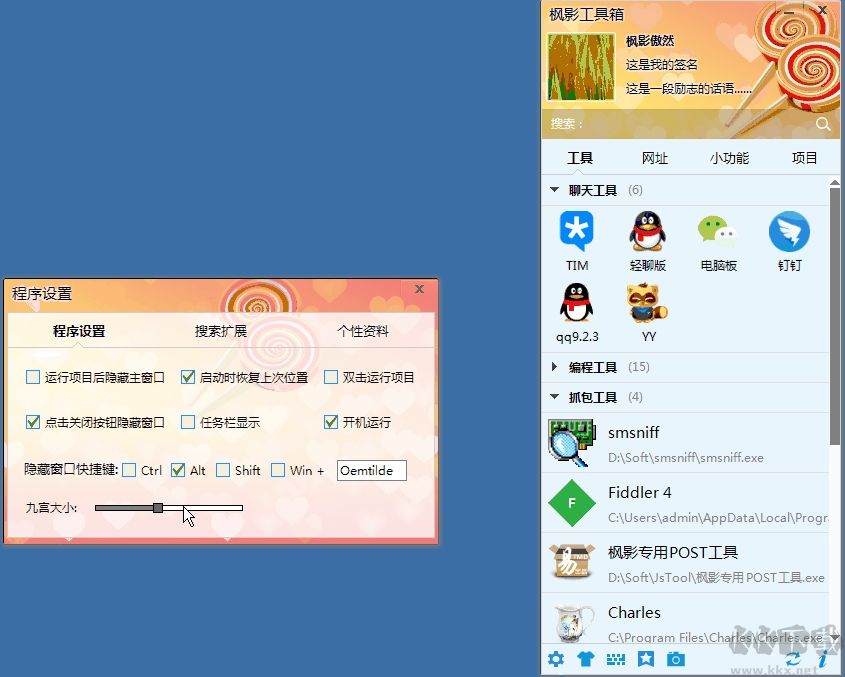The image size is (845, 677).
Task: Switch to the 网址 tab
Action: [x=655, y=157]
